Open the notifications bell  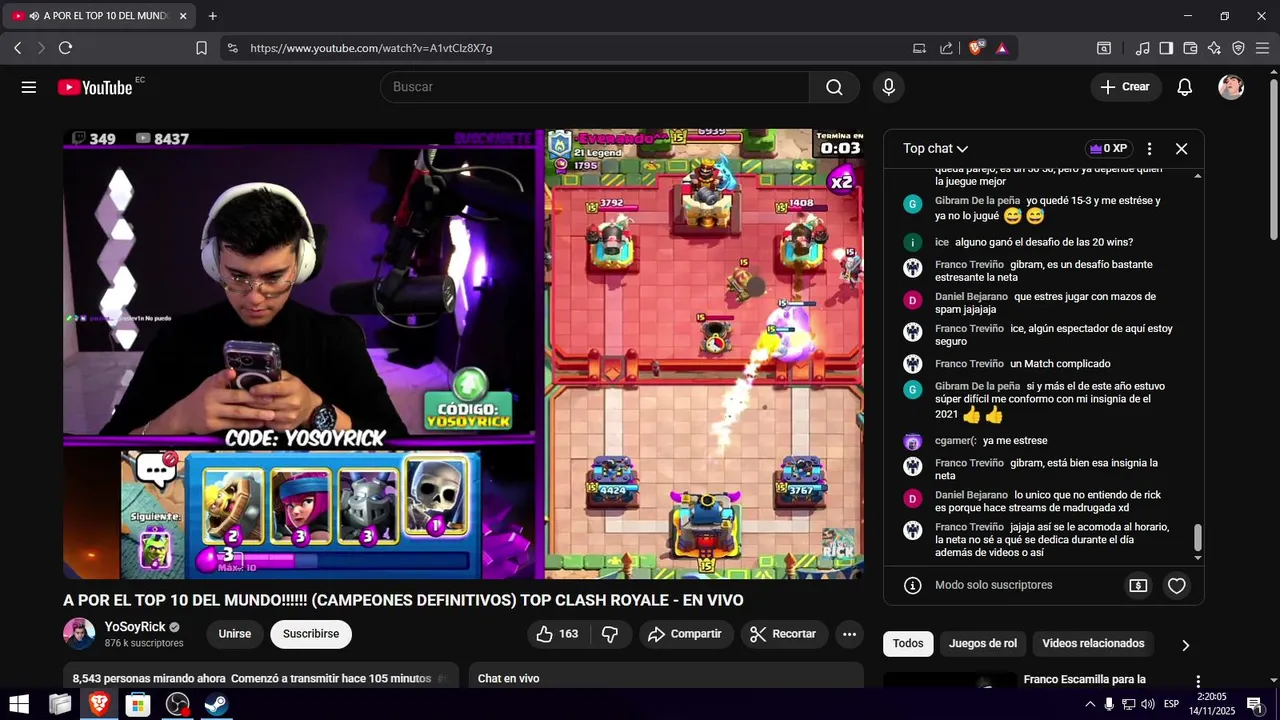[1184, 87]
